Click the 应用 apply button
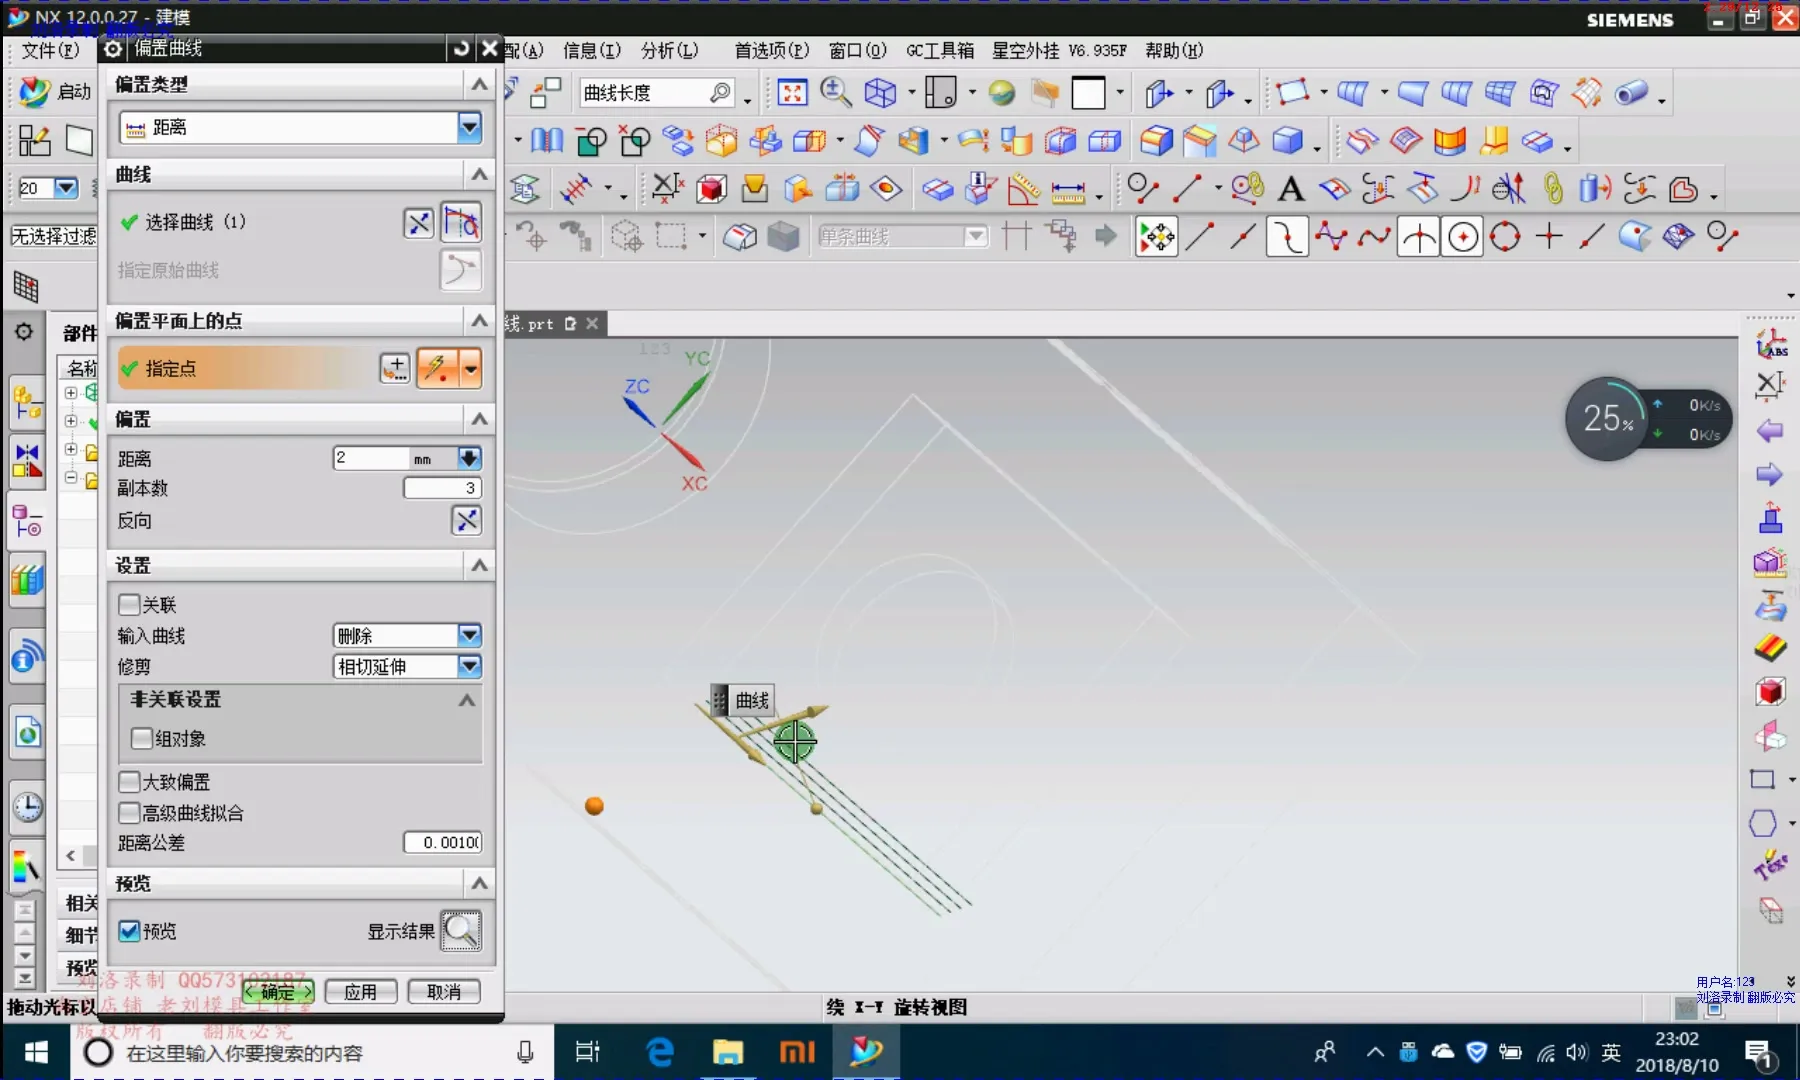This screenshot has width=1800, height=1080. click(x=360, y=992)
